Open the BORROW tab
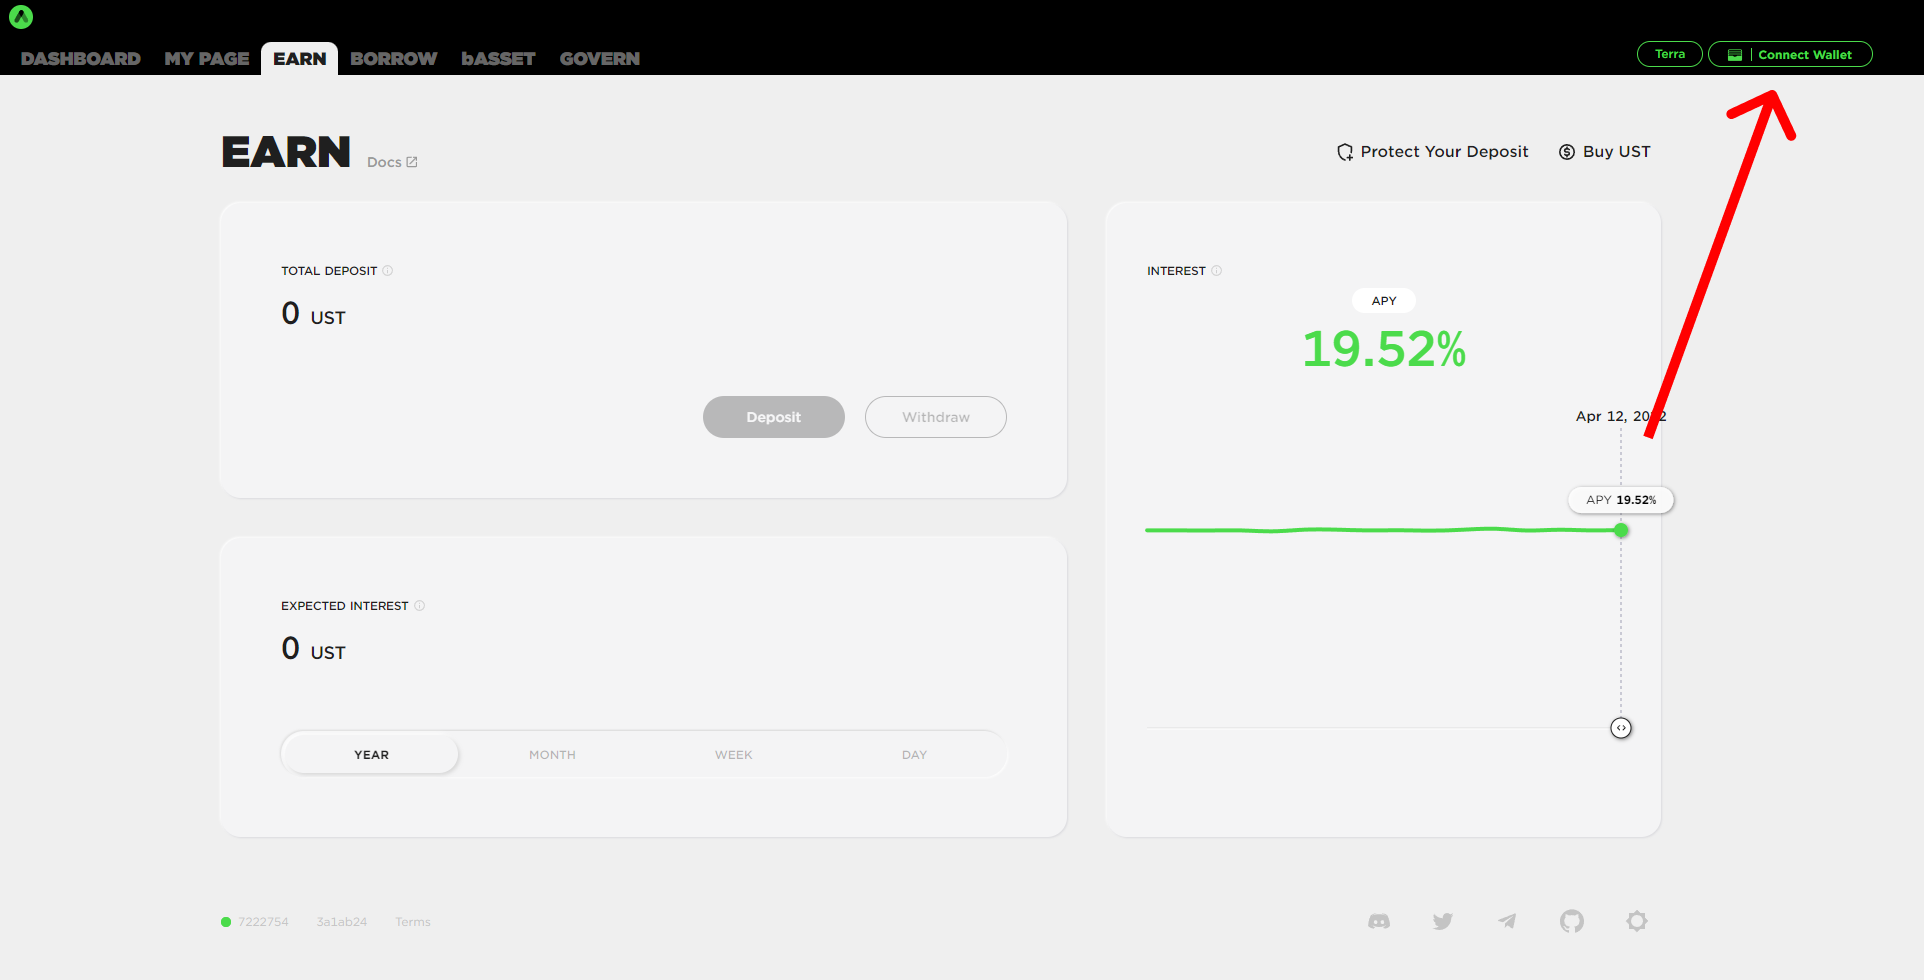The width and height of the screenshot is (1924, 980). point(394,59)
